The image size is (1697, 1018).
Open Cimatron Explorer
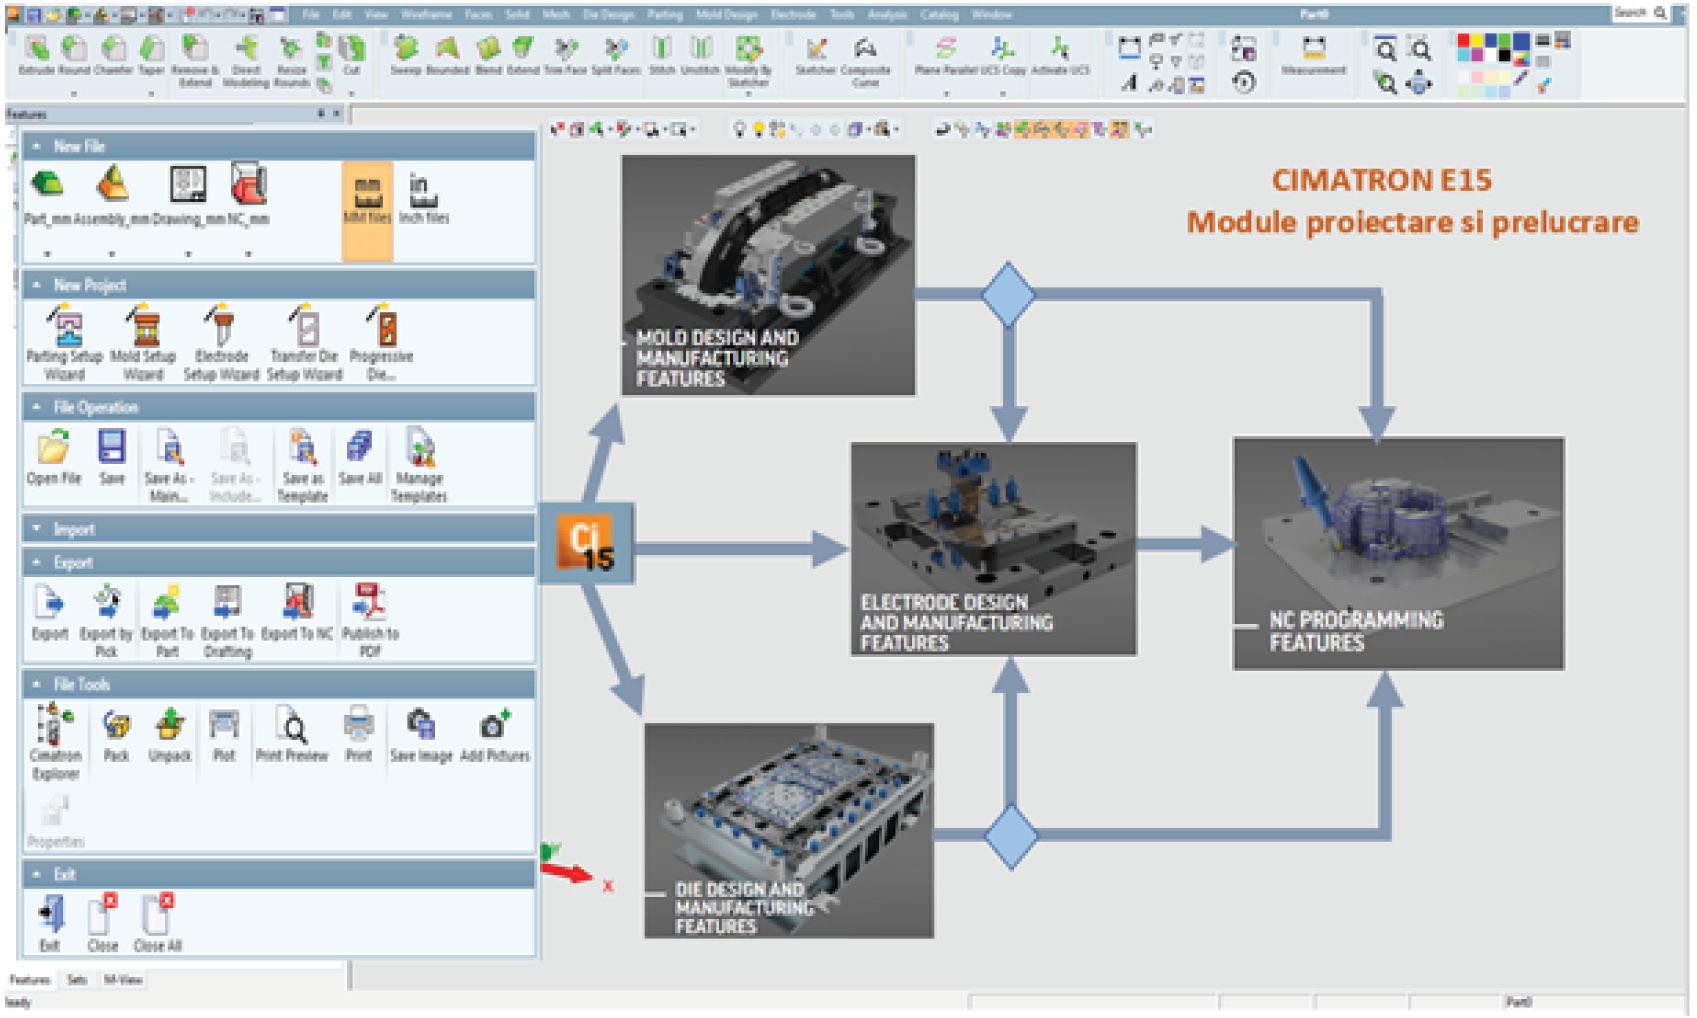point(55,742)
